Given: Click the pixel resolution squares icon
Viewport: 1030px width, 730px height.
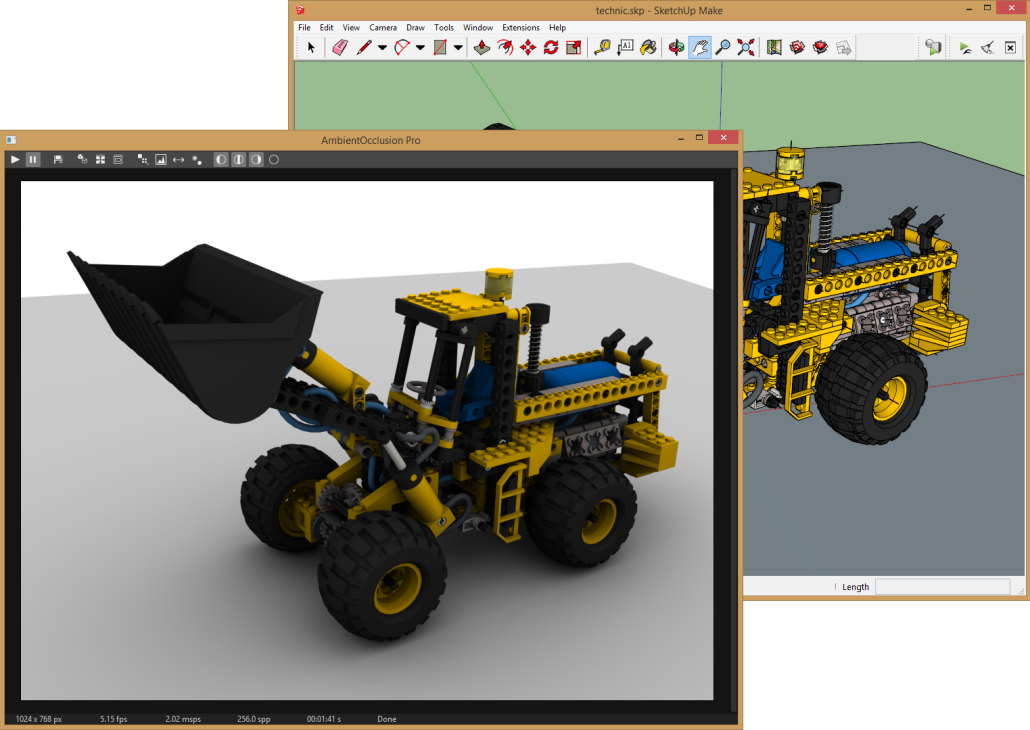Looking at the screenshot, I should click(x=143, y=160).
